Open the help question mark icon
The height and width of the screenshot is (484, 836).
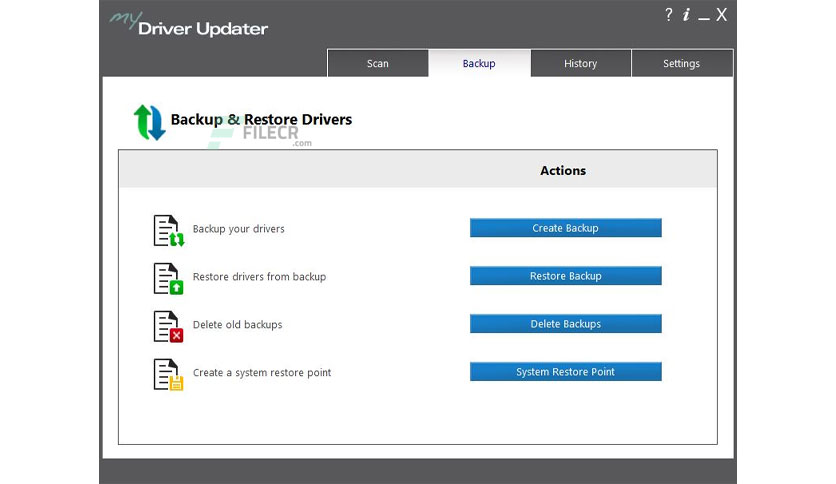669,14
